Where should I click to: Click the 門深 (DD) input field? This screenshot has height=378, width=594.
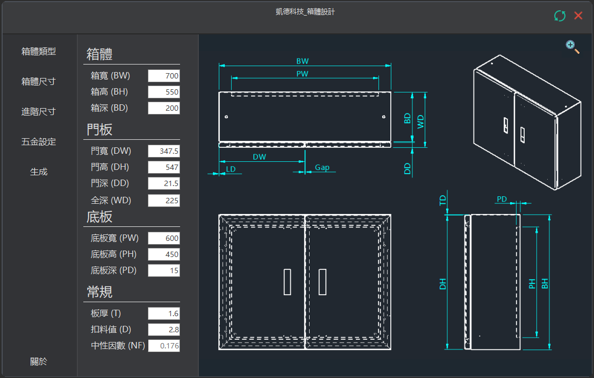pos(164,183)
